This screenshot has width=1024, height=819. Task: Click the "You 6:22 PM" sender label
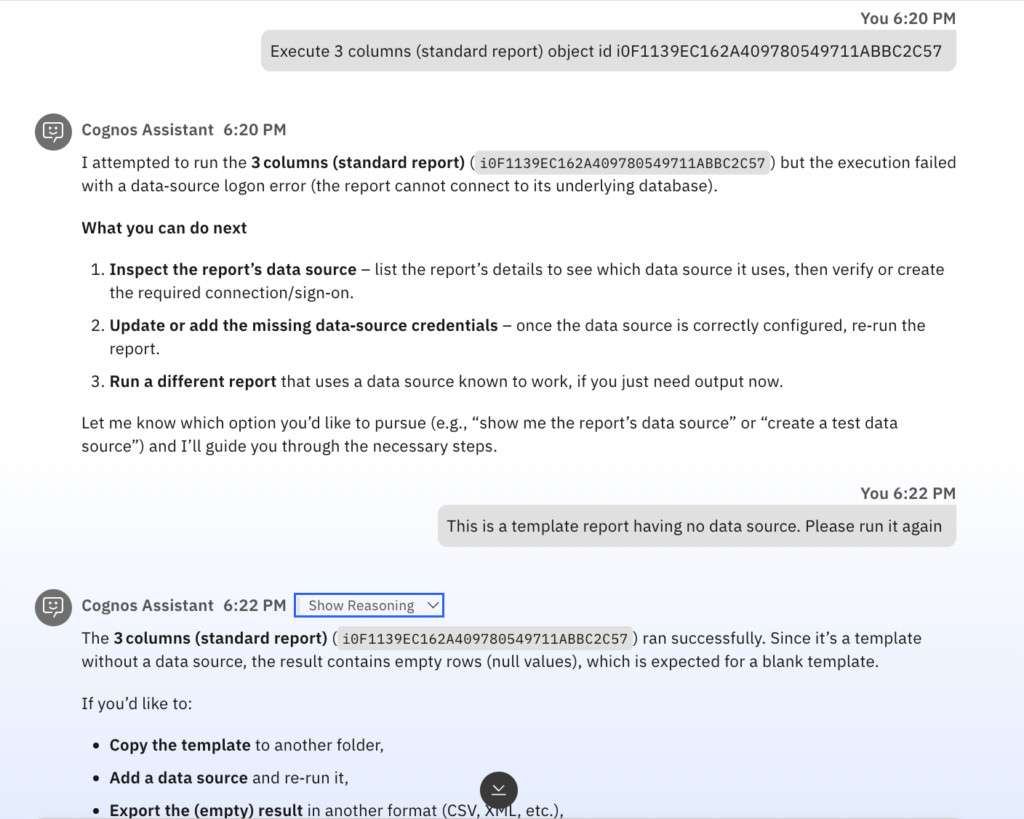(907, 493)
